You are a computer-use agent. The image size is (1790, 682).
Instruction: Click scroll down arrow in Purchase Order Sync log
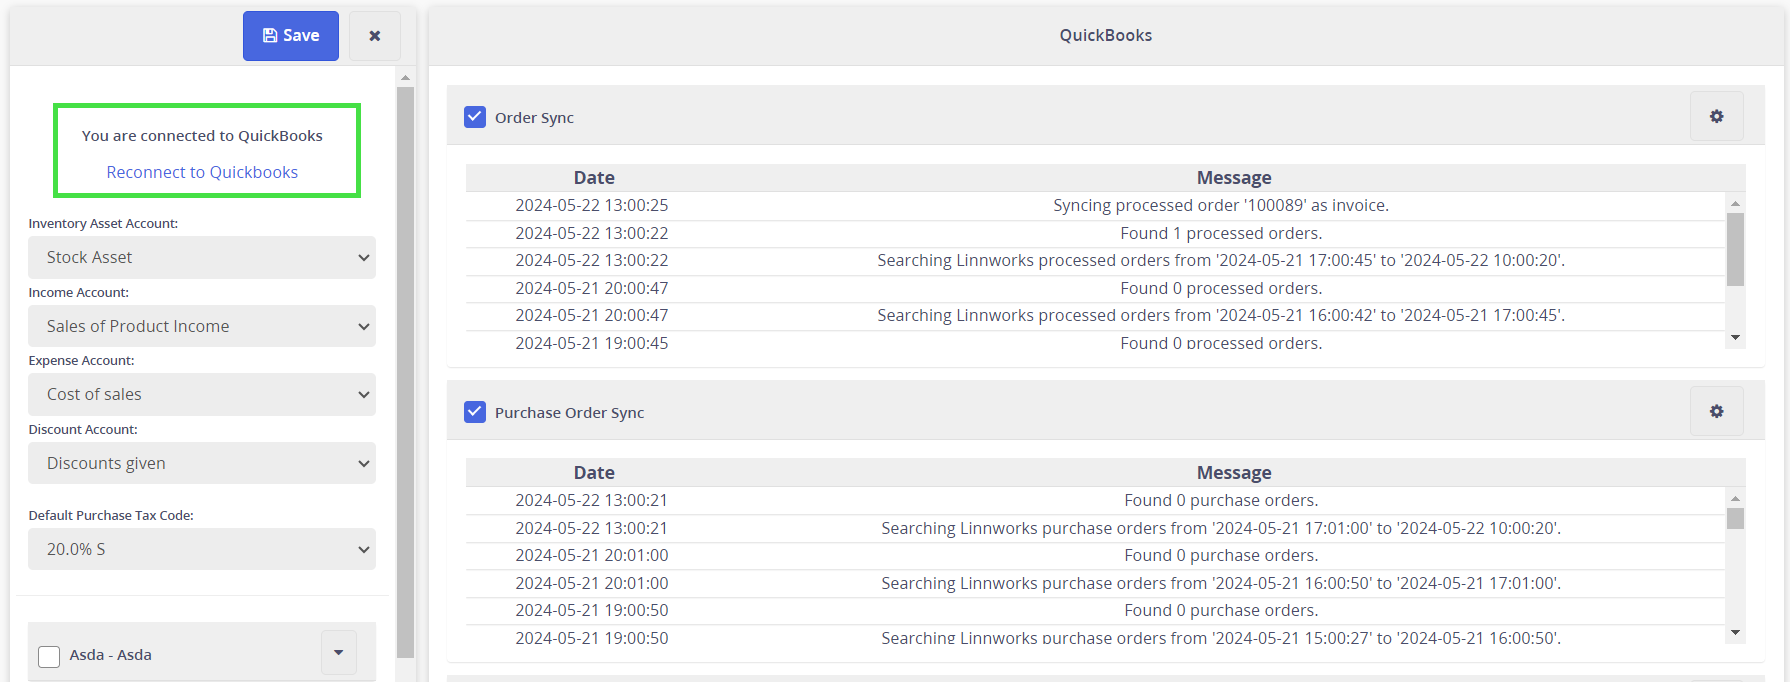pos(1736,633)
